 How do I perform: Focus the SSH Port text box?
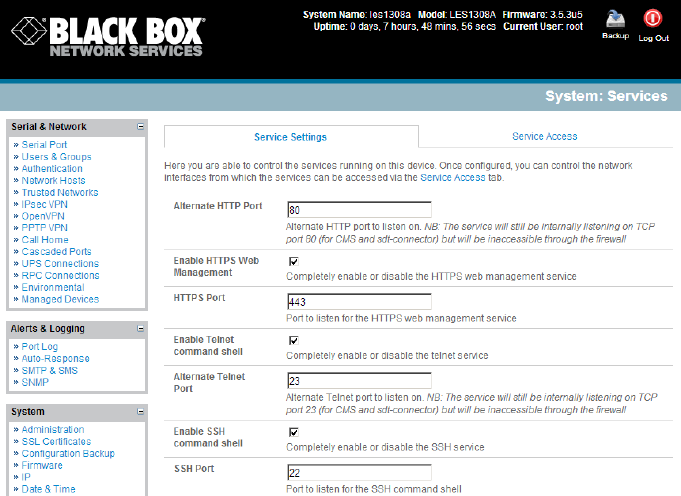coord(358,473)
